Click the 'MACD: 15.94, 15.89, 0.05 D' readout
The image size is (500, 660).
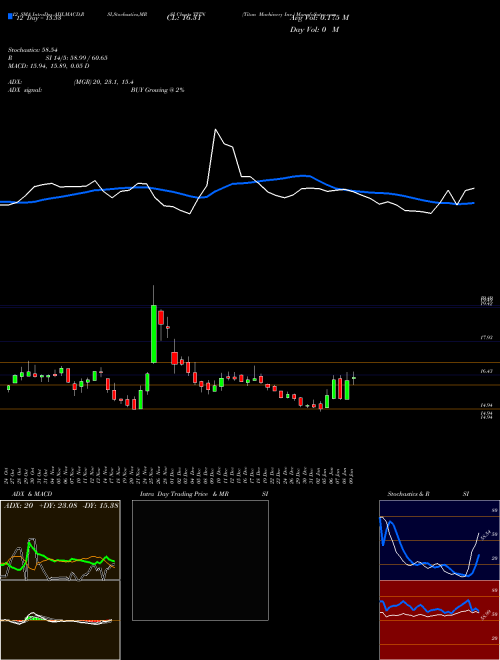(48, 66)
